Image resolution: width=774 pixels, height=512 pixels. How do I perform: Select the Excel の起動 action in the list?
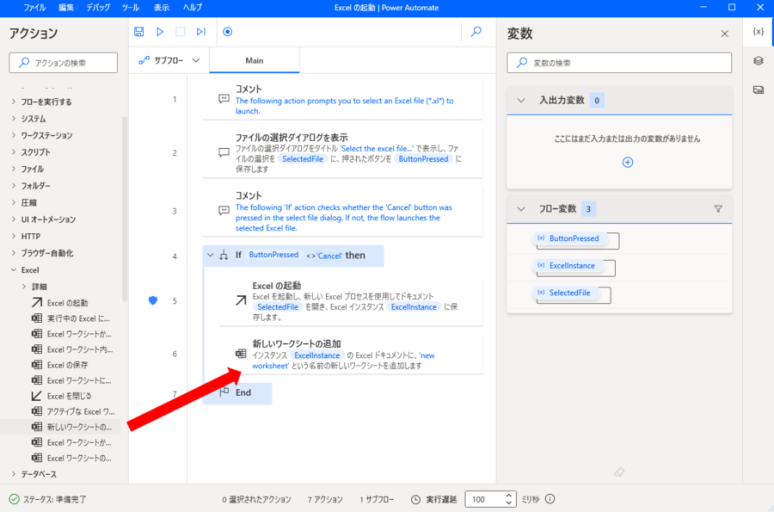point(68,303)
